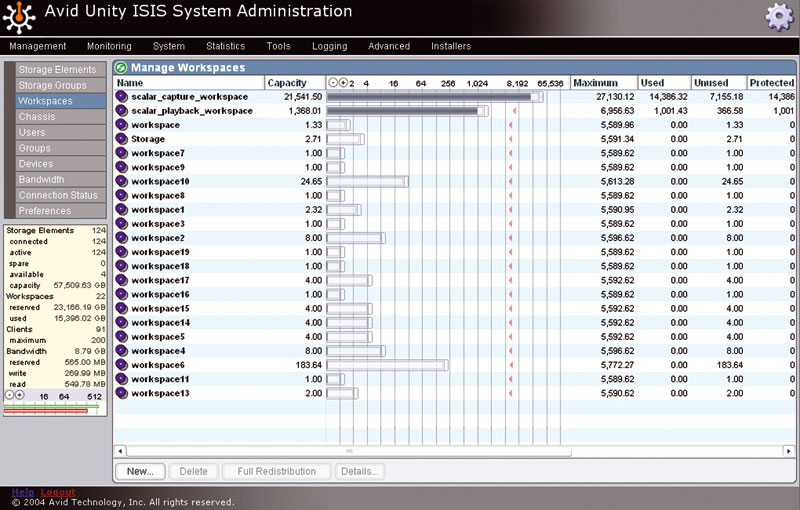Click the green Manage Workspaces refresh icon

pyautogui.click(x=121, y=67)
